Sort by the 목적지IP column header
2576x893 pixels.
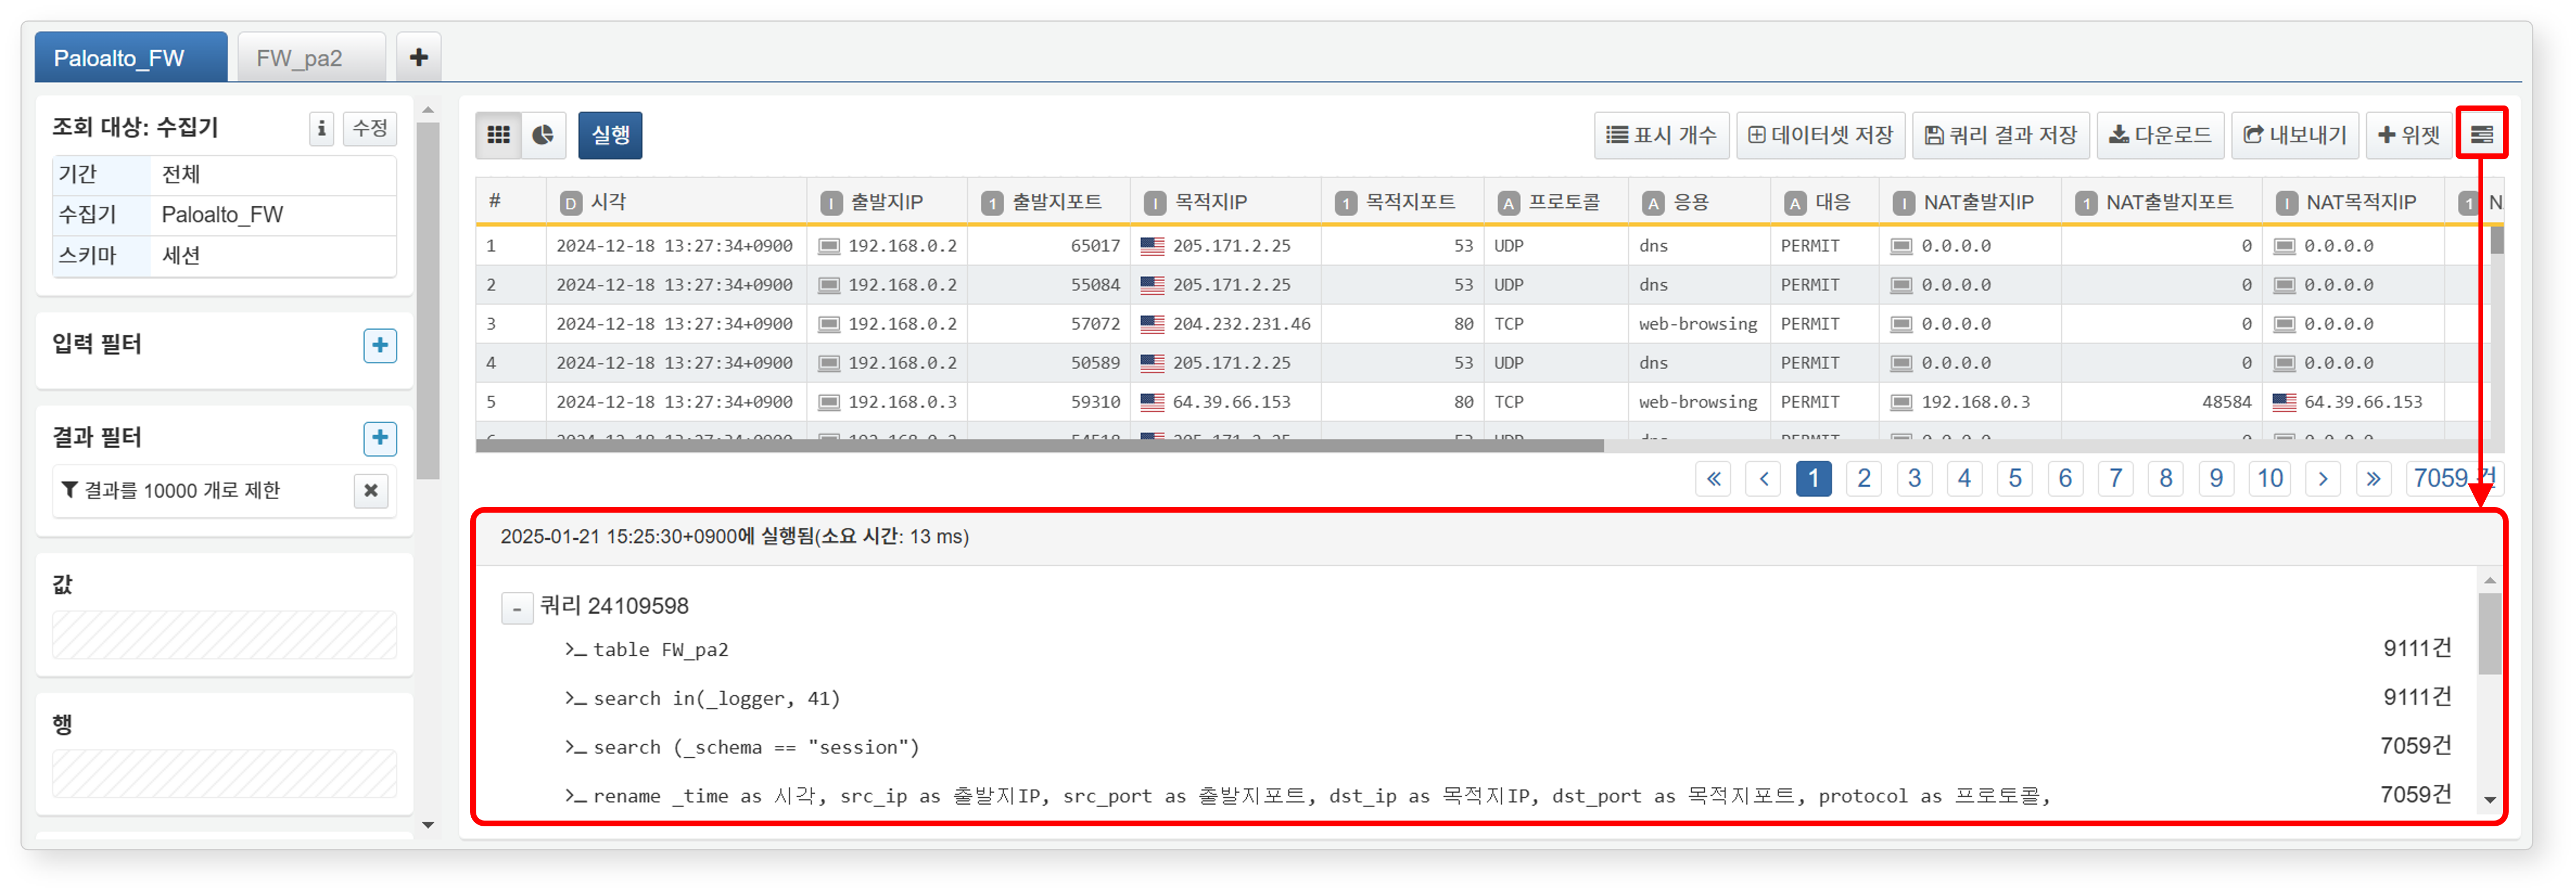tap(1226, 202)
